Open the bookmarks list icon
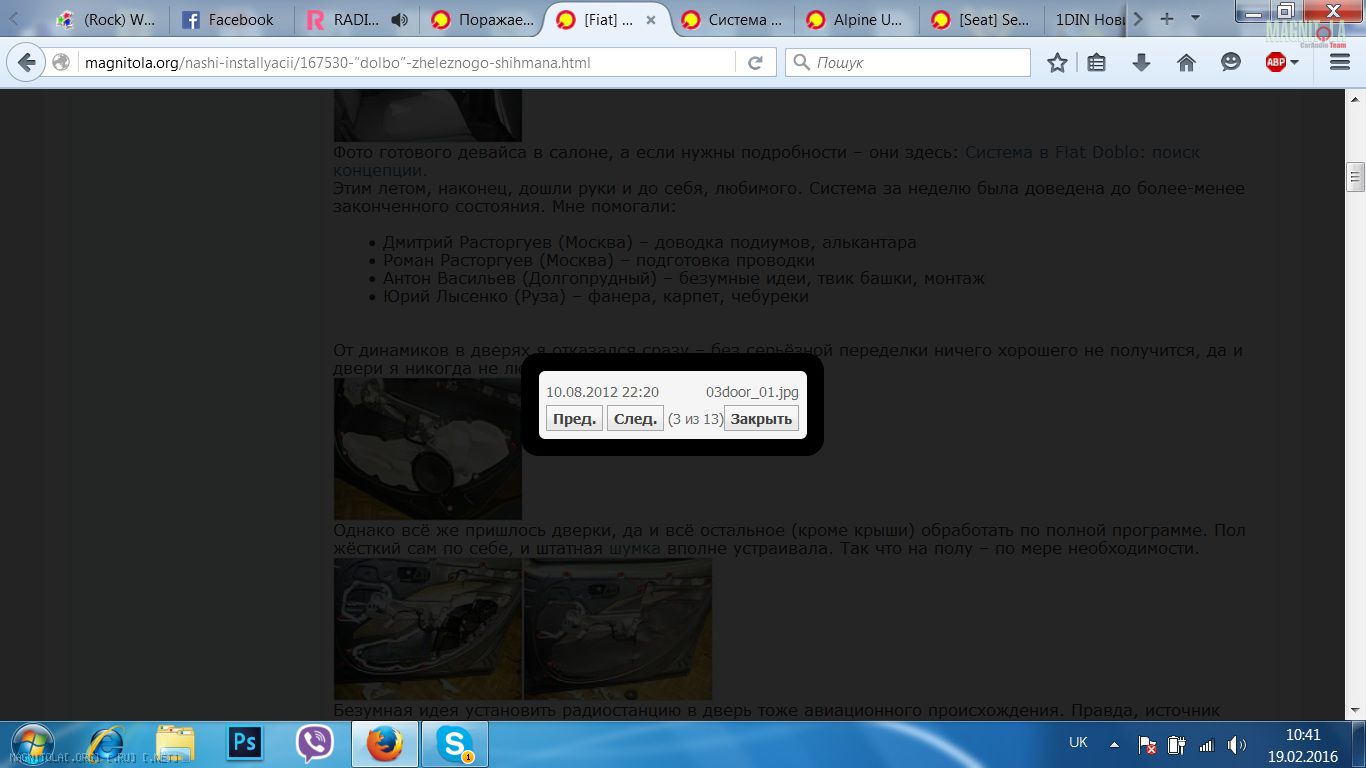The height and width of the screenshot is (768, 1366). pyautogui.click(x=1097, y=63)
